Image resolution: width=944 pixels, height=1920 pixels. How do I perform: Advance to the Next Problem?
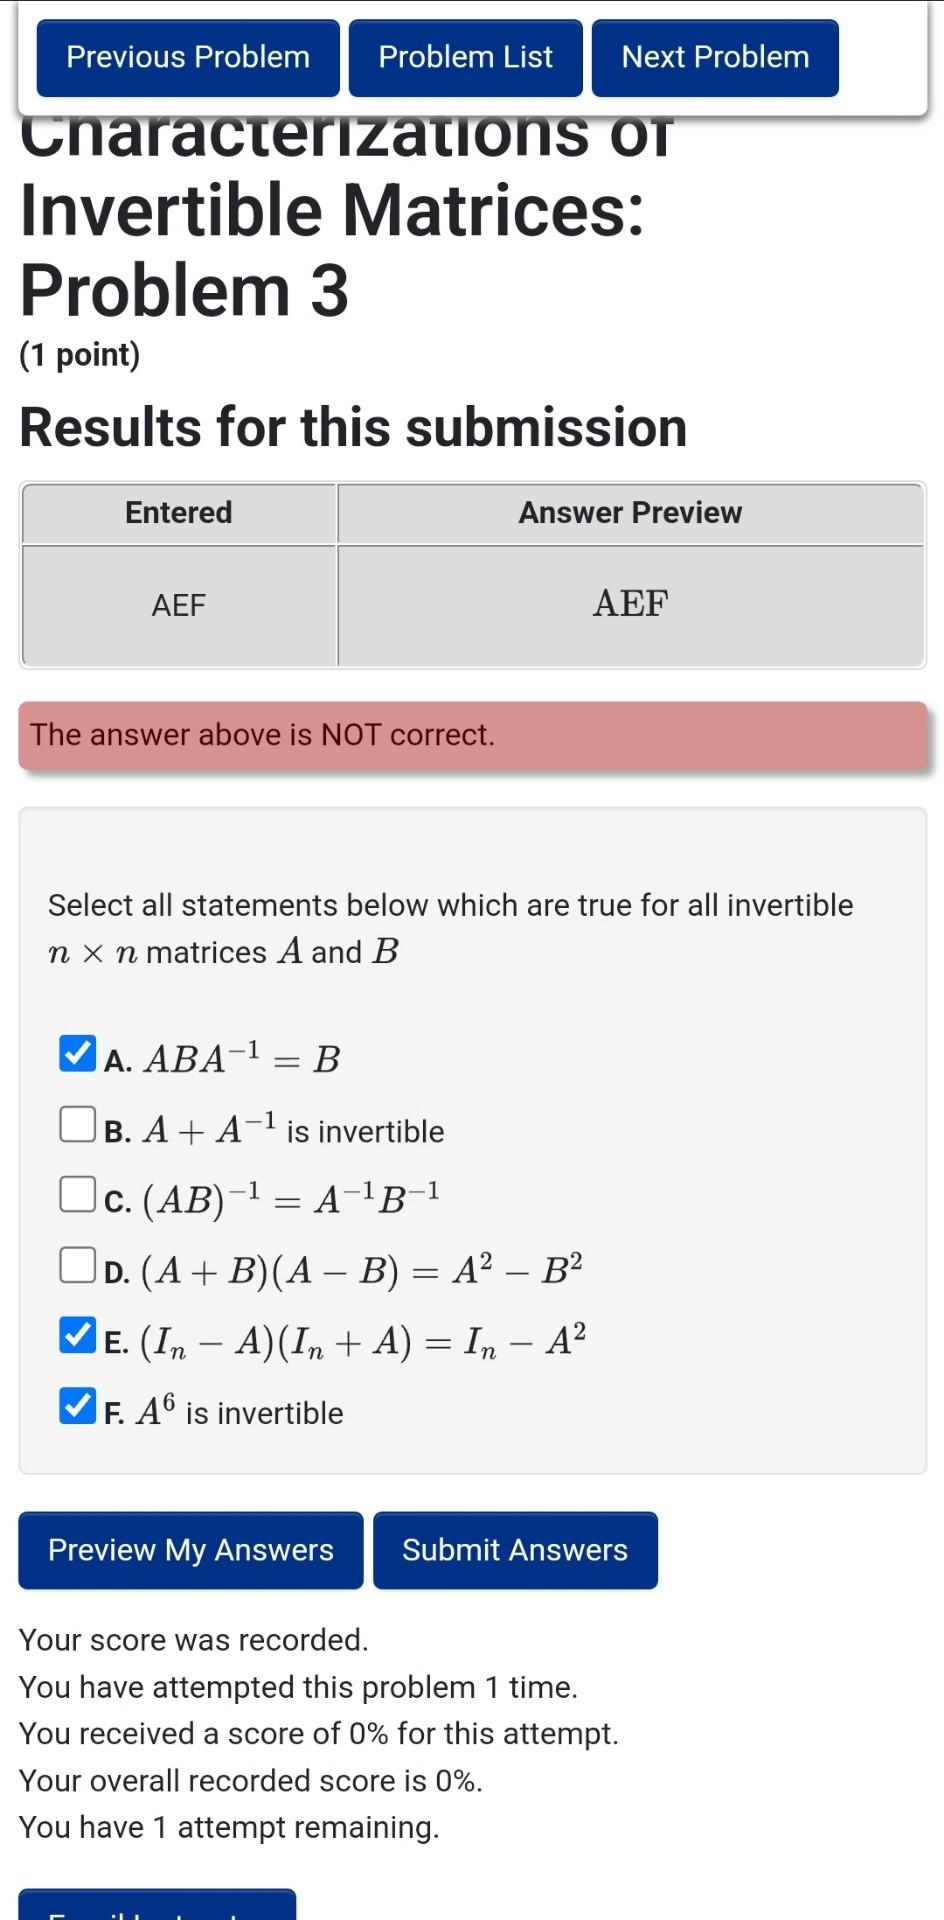pos(714,57)
